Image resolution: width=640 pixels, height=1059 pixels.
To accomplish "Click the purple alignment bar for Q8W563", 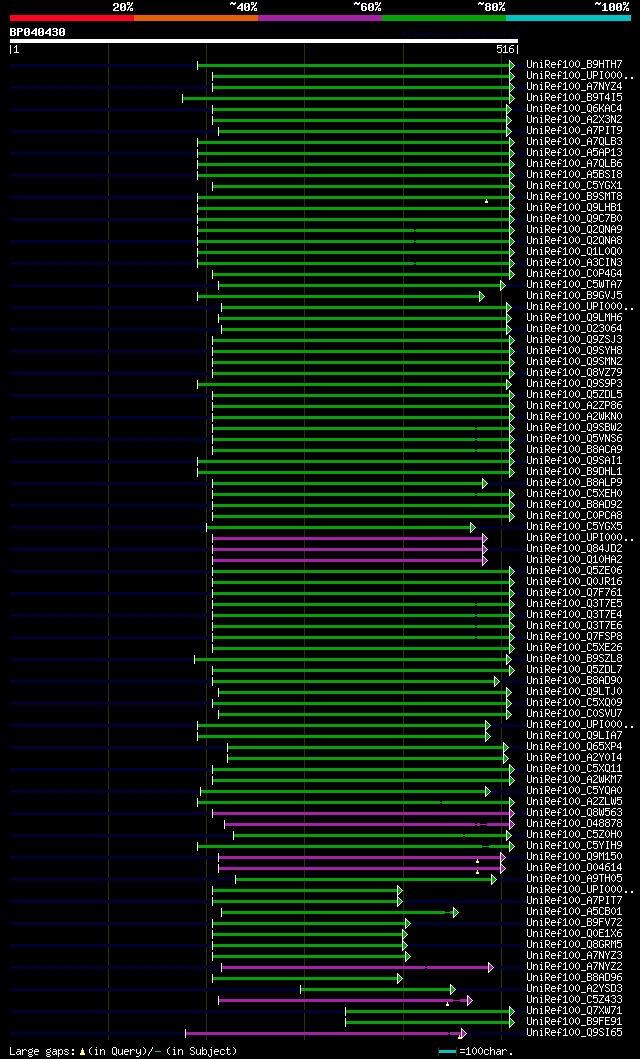I will 361,814.
